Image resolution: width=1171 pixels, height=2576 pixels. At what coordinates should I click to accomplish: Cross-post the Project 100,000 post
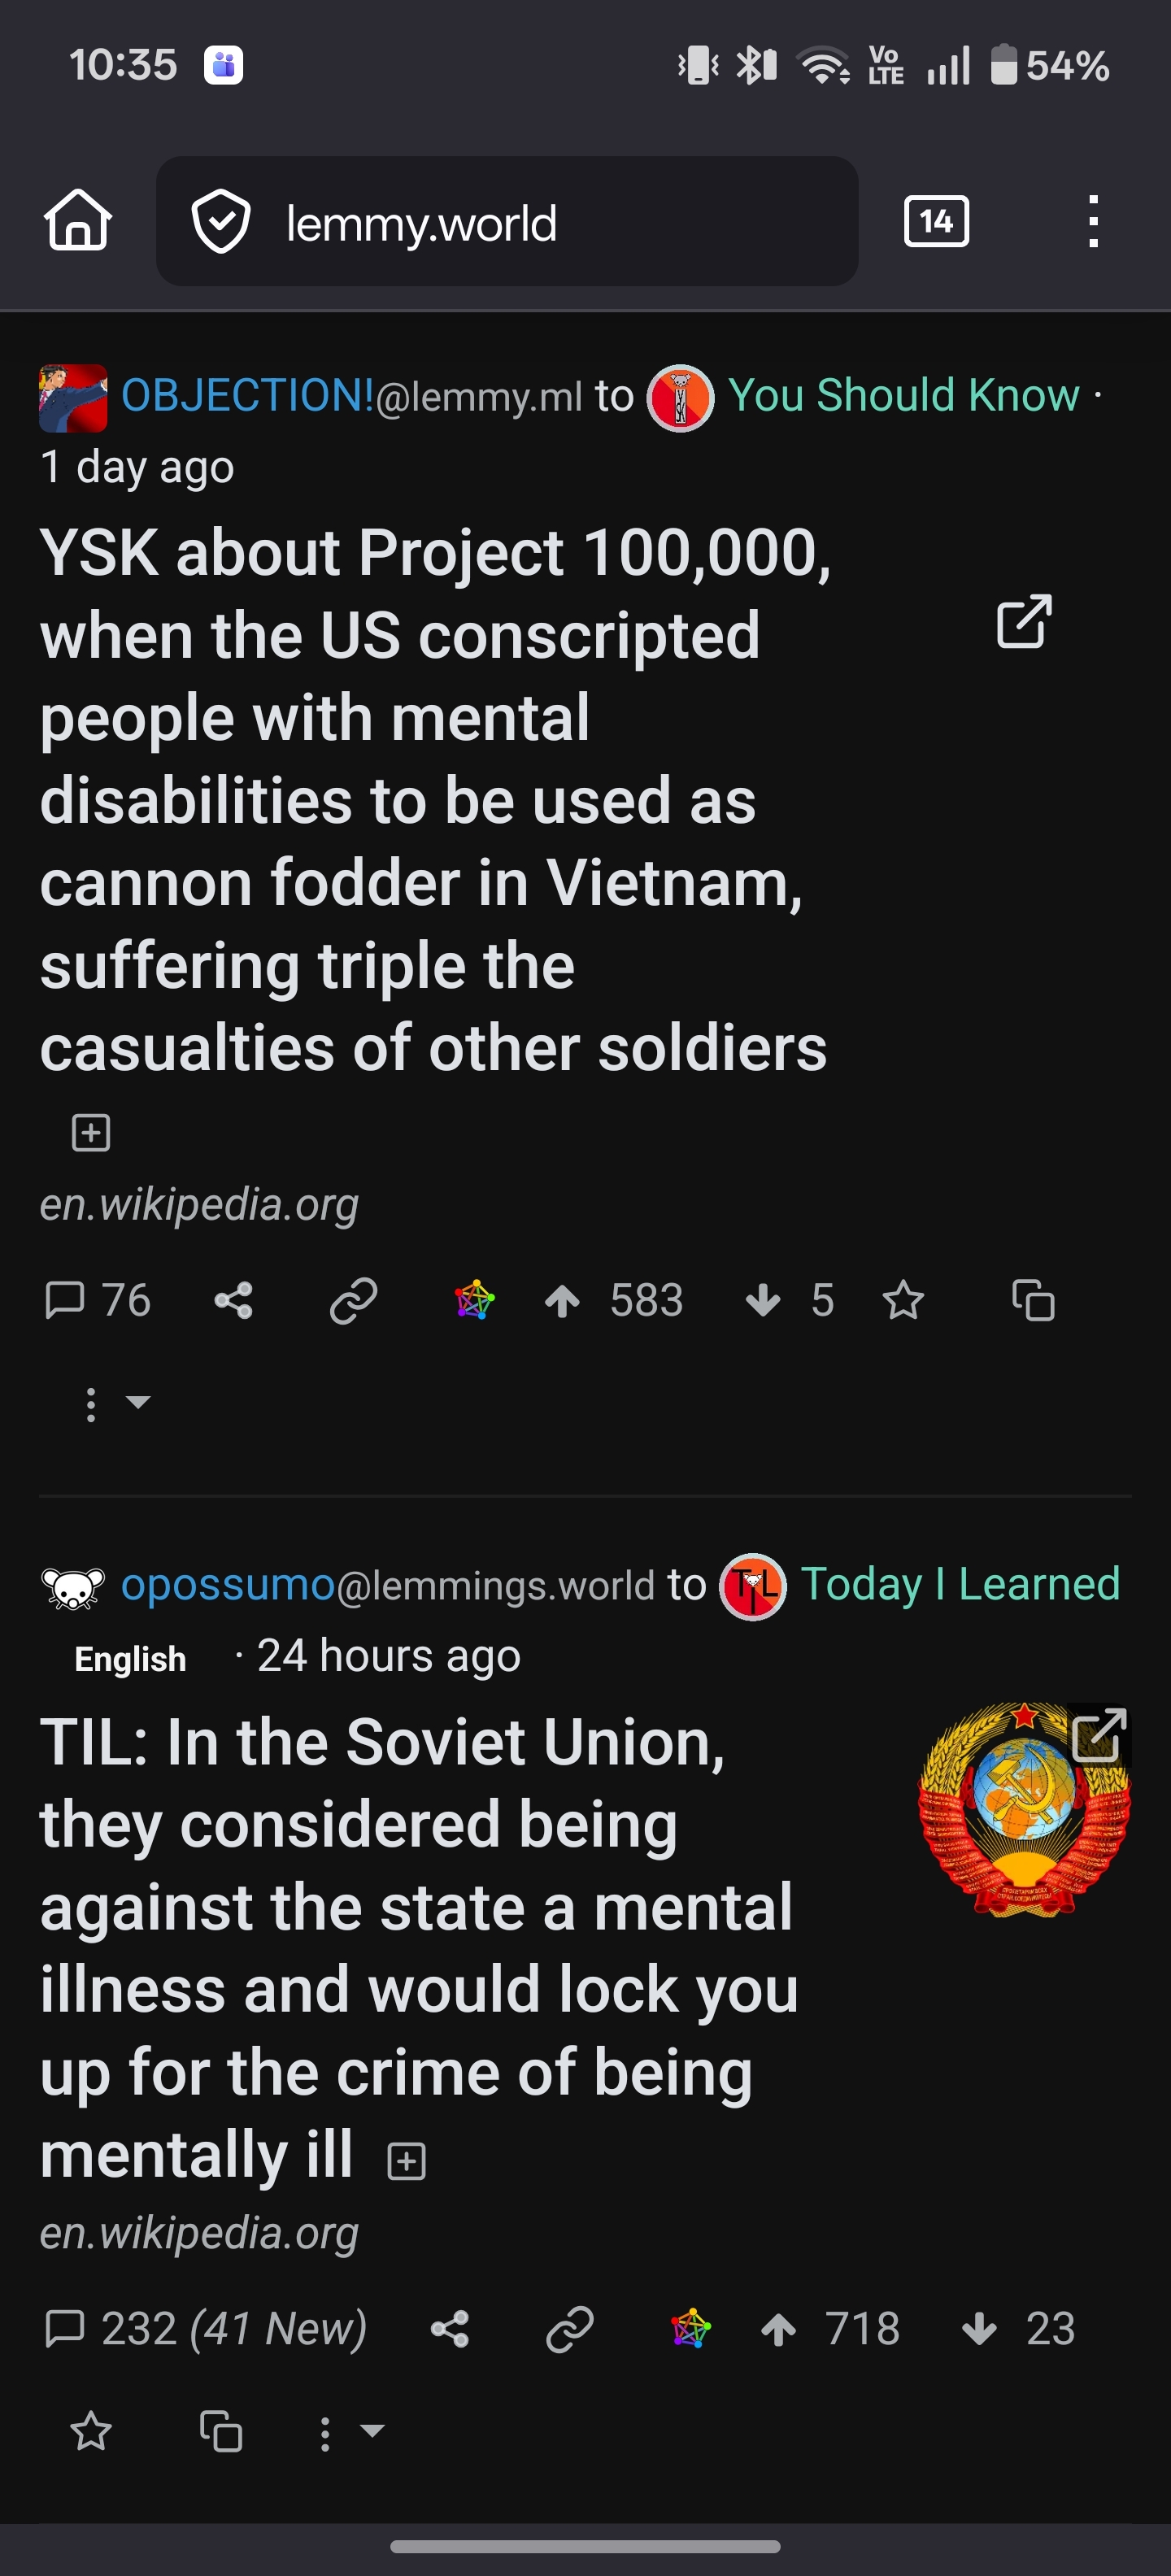tap(1033, 1301)
